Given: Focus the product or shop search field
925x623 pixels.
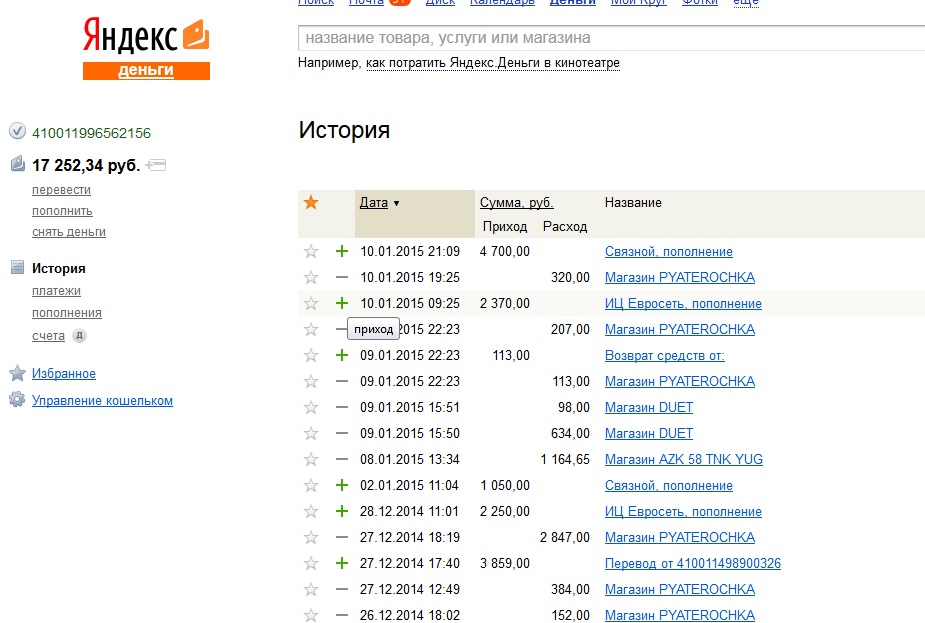Looking at the screenshot, I should pyautogui.click(x=611, y=38).
